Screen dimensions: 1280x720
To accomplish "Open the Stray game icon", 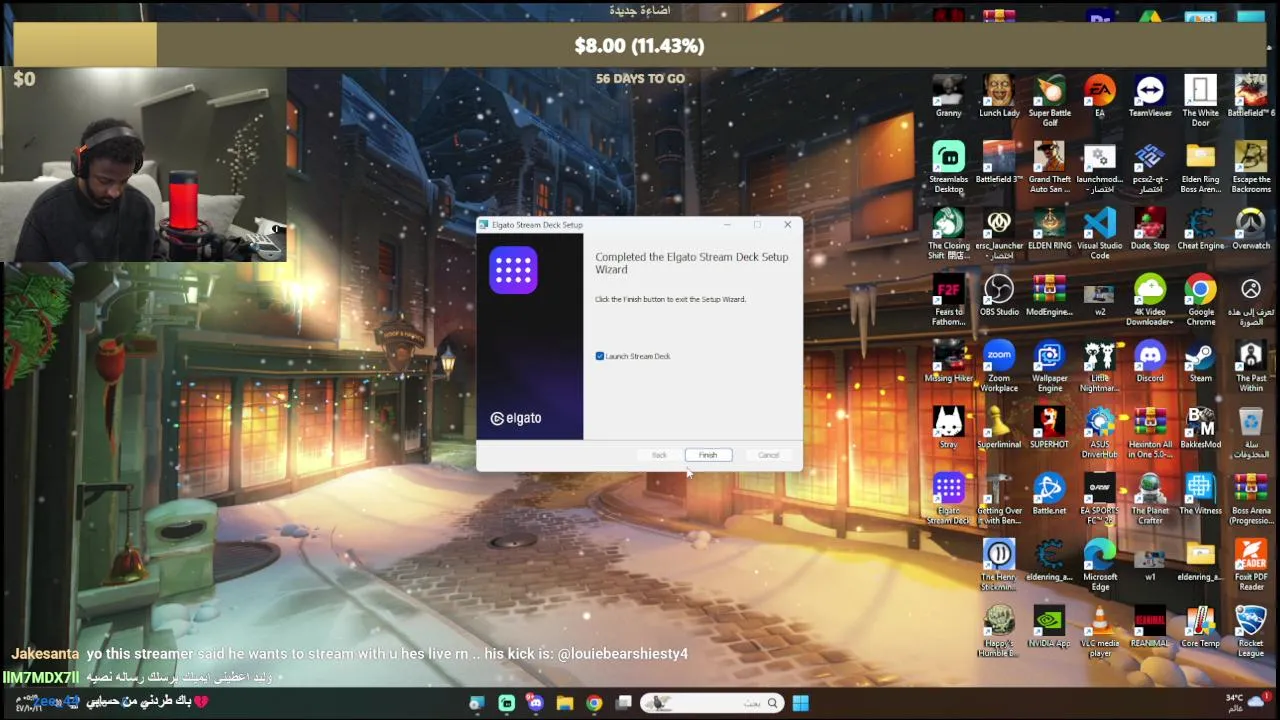I will [948, 428].
